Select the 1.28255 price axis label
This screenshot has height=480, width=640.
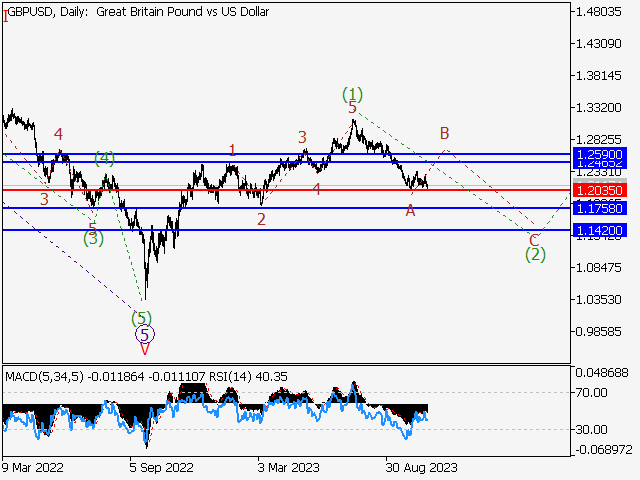point(598,140)
